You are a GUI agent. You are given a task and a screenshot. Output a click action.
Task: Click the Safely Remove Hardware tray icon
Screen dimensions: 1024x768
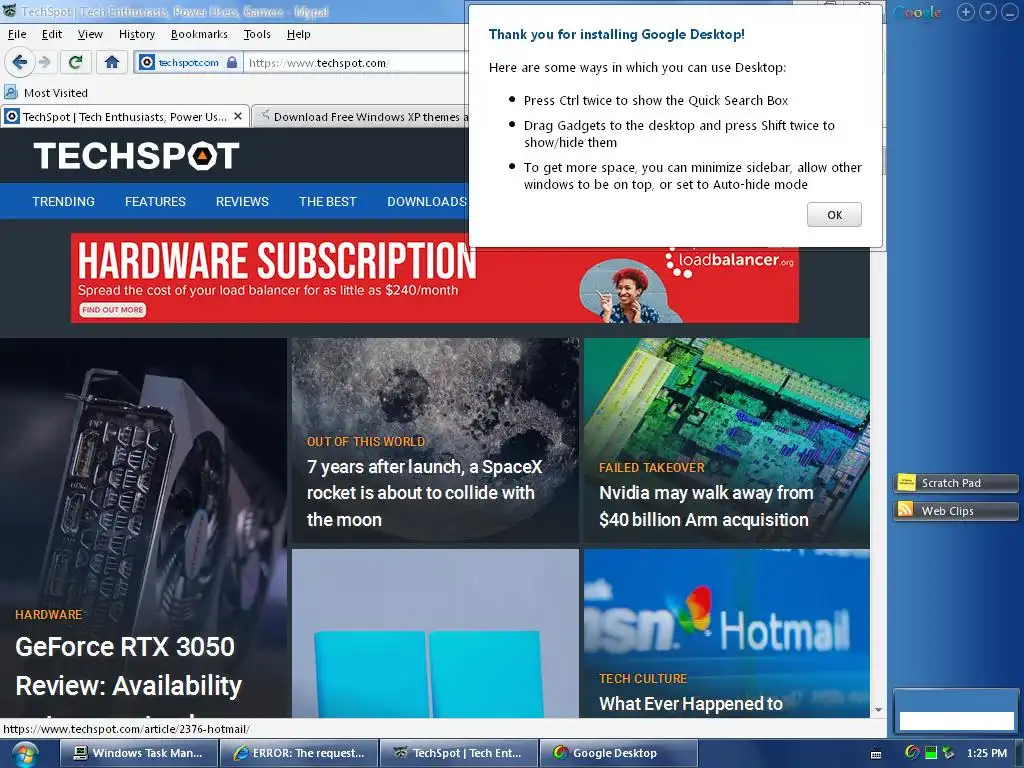948,753
